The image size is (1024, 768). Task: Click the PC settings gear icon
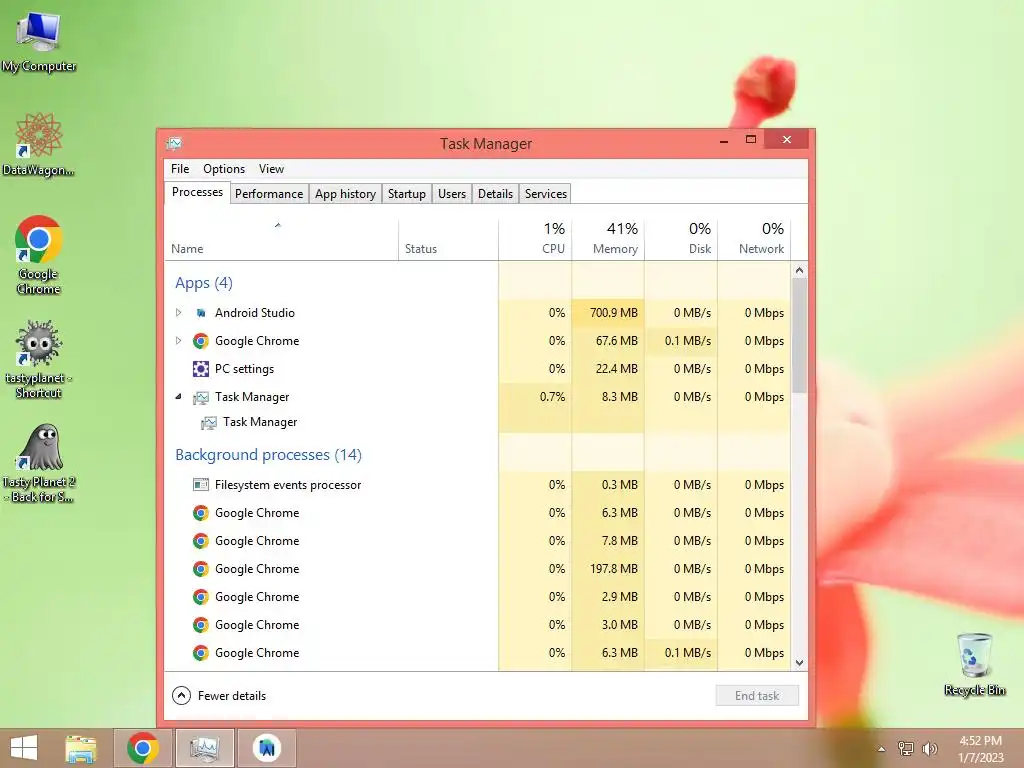[200, 369]
